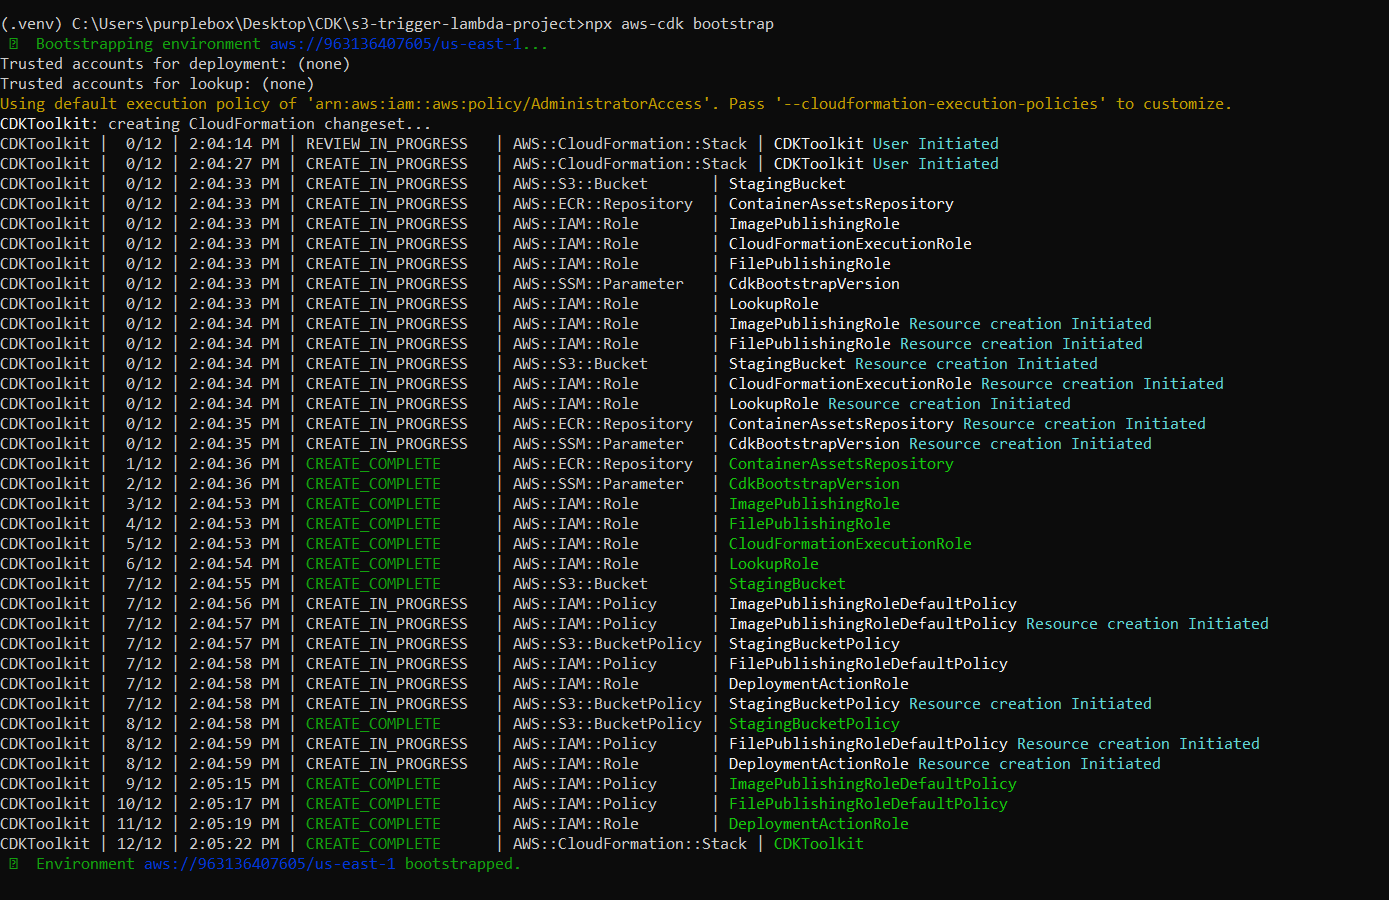
Task: Click 'FilePublishingRoleDefaultPolicy Resource creation Initiated' text
Action: 994,744
